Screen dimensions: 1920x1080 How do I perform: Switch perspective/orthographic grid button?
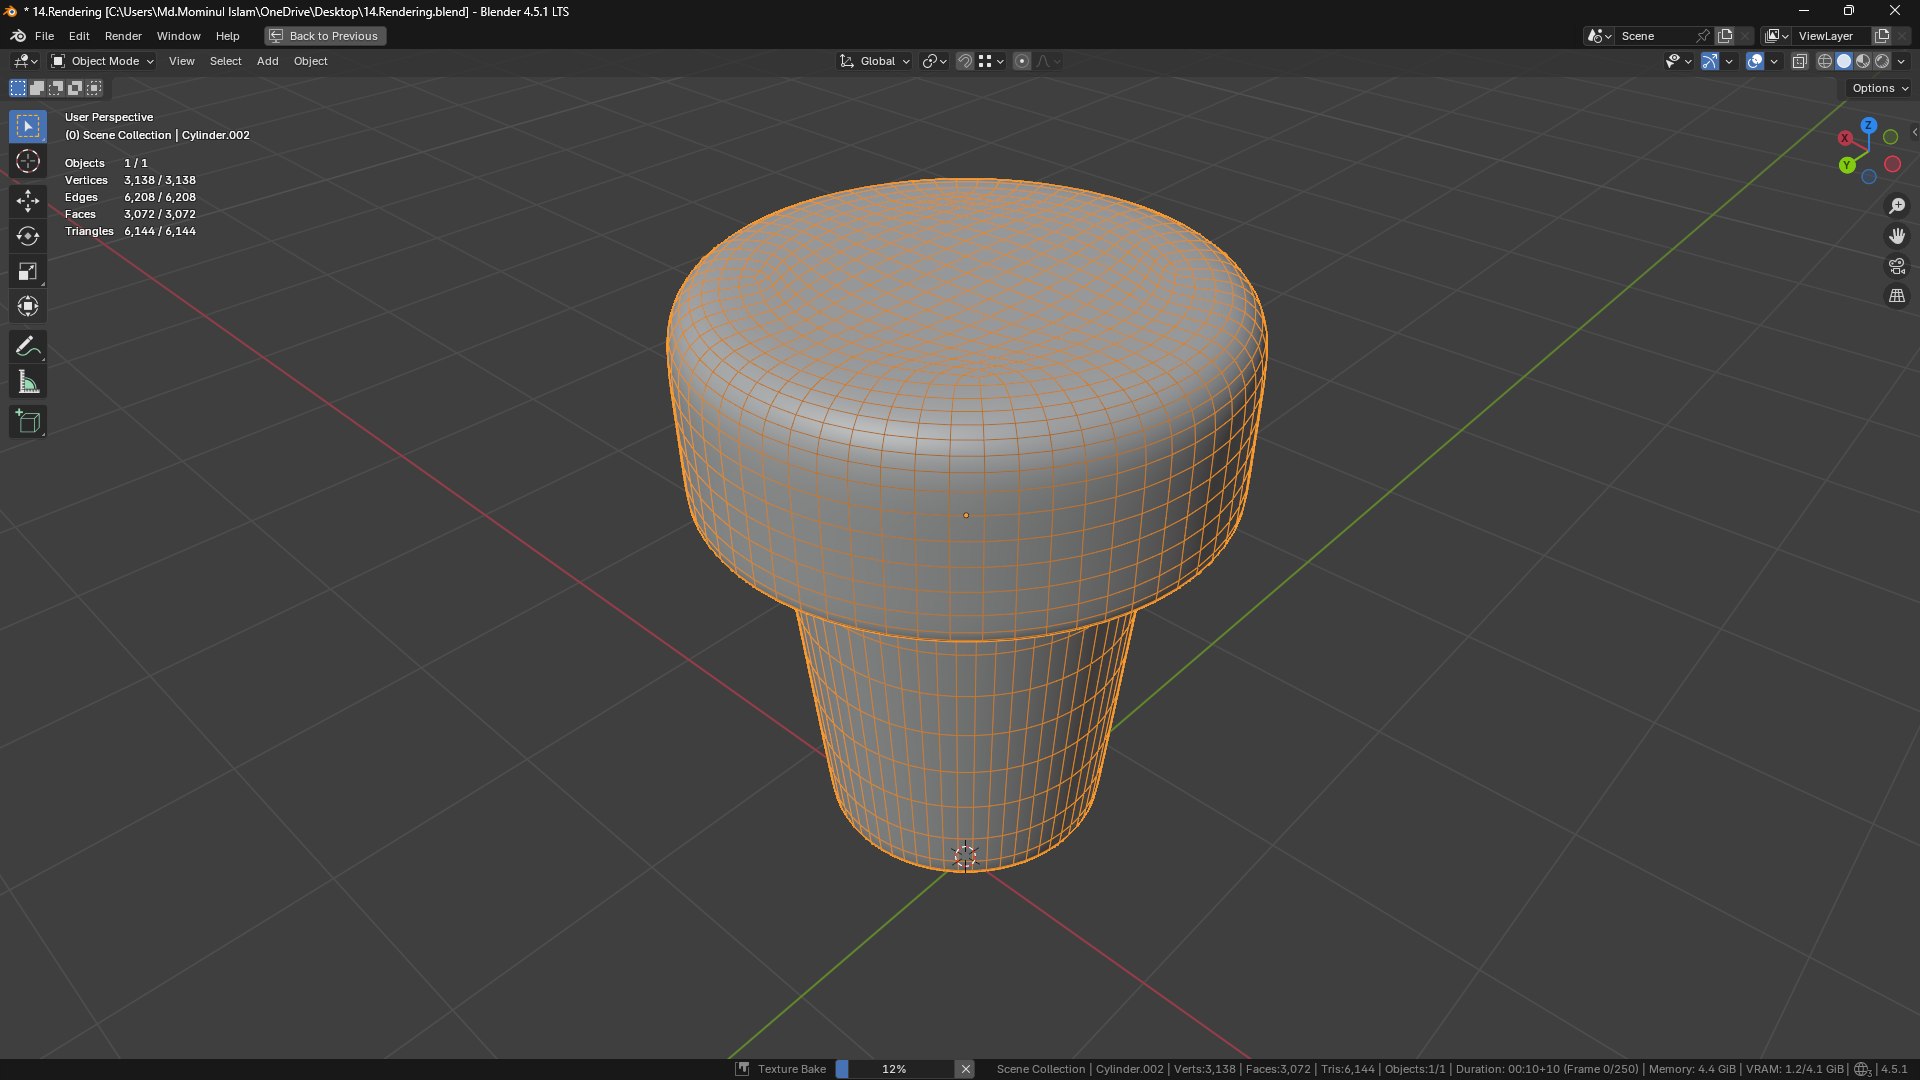coord(1897,296)
